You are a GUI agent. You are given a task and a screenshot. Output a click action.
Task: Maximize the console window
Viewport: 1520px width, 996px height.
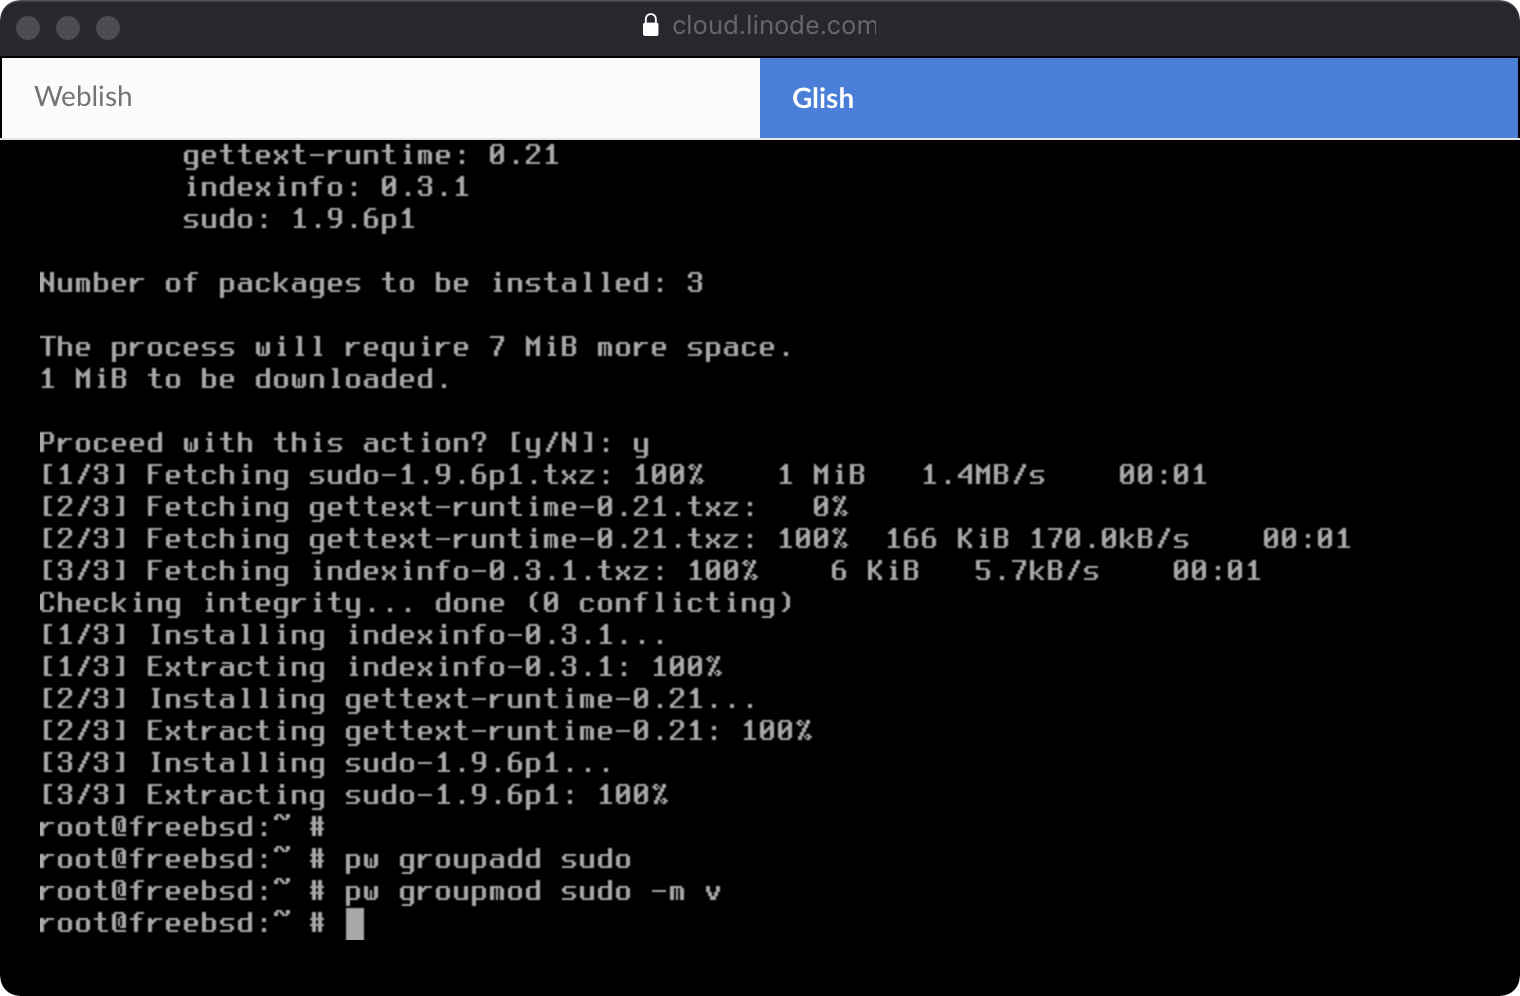pos(108,28)
